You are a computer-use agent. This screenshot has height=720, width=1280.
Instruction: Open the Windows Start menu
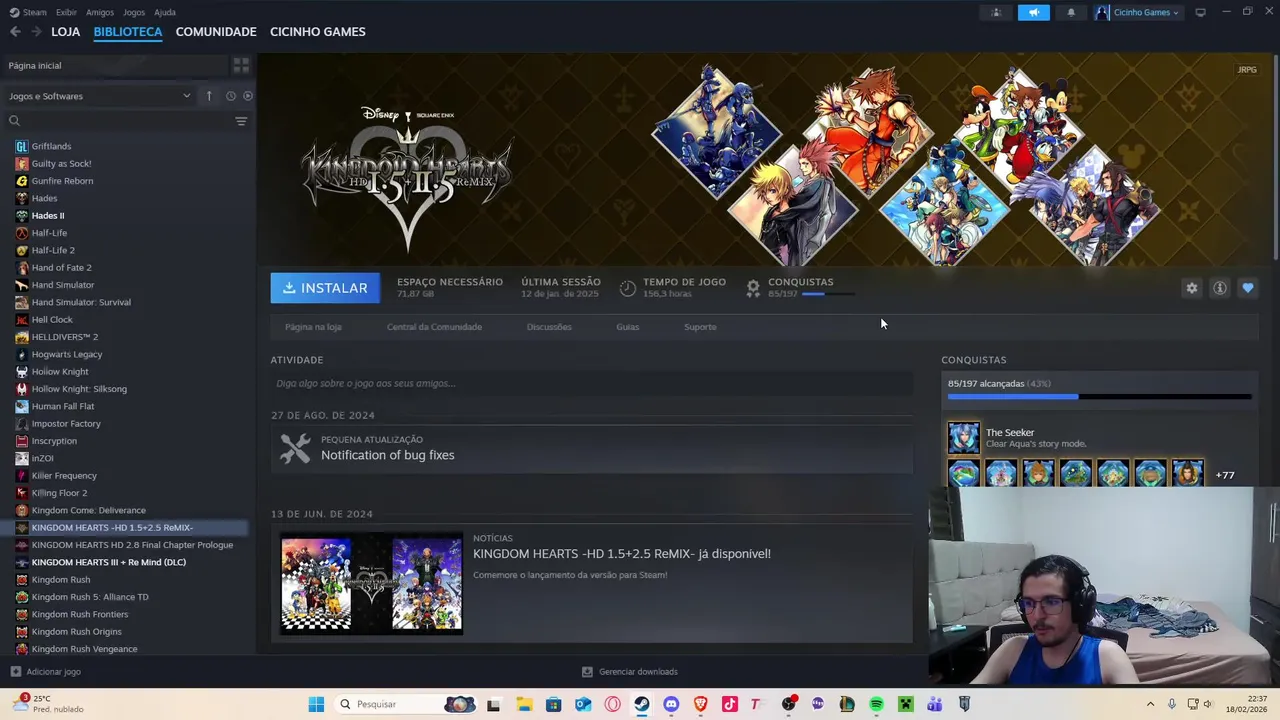[316, 704]
